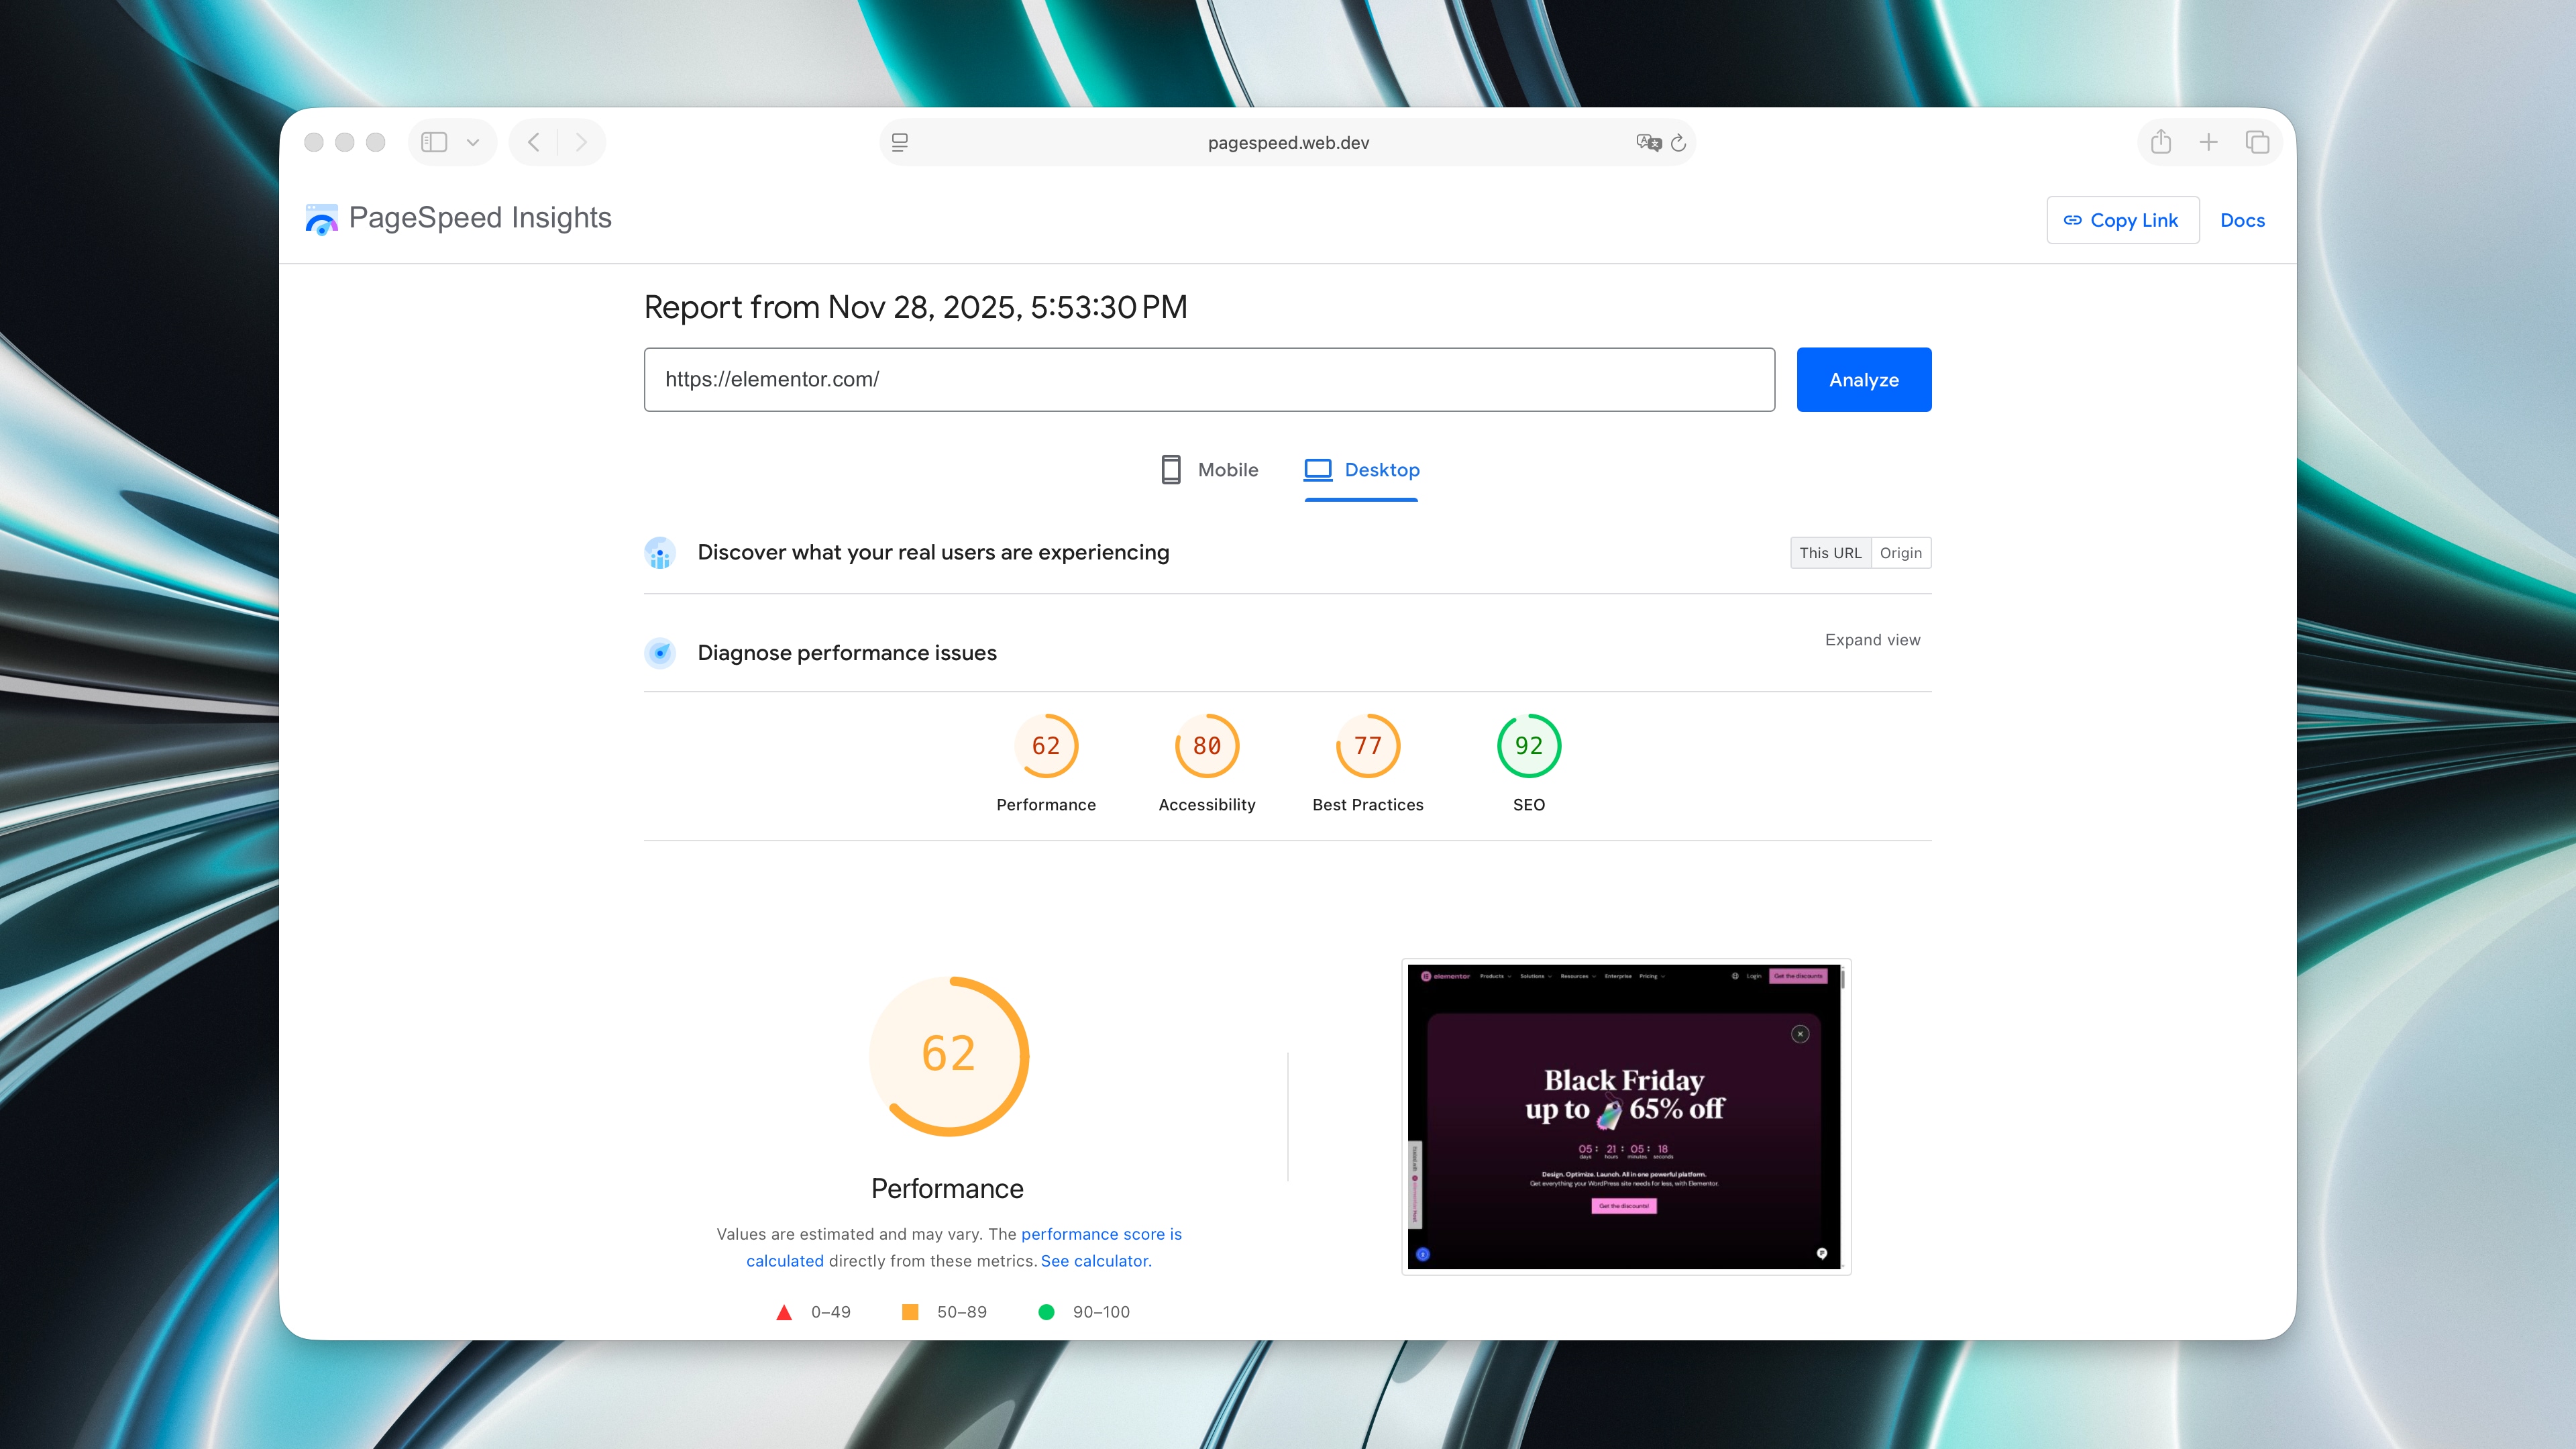Screen dimensions: 2576x1449
Task: Show tab overview icon
Action: pyautogui.click(x=2257, y=142)
